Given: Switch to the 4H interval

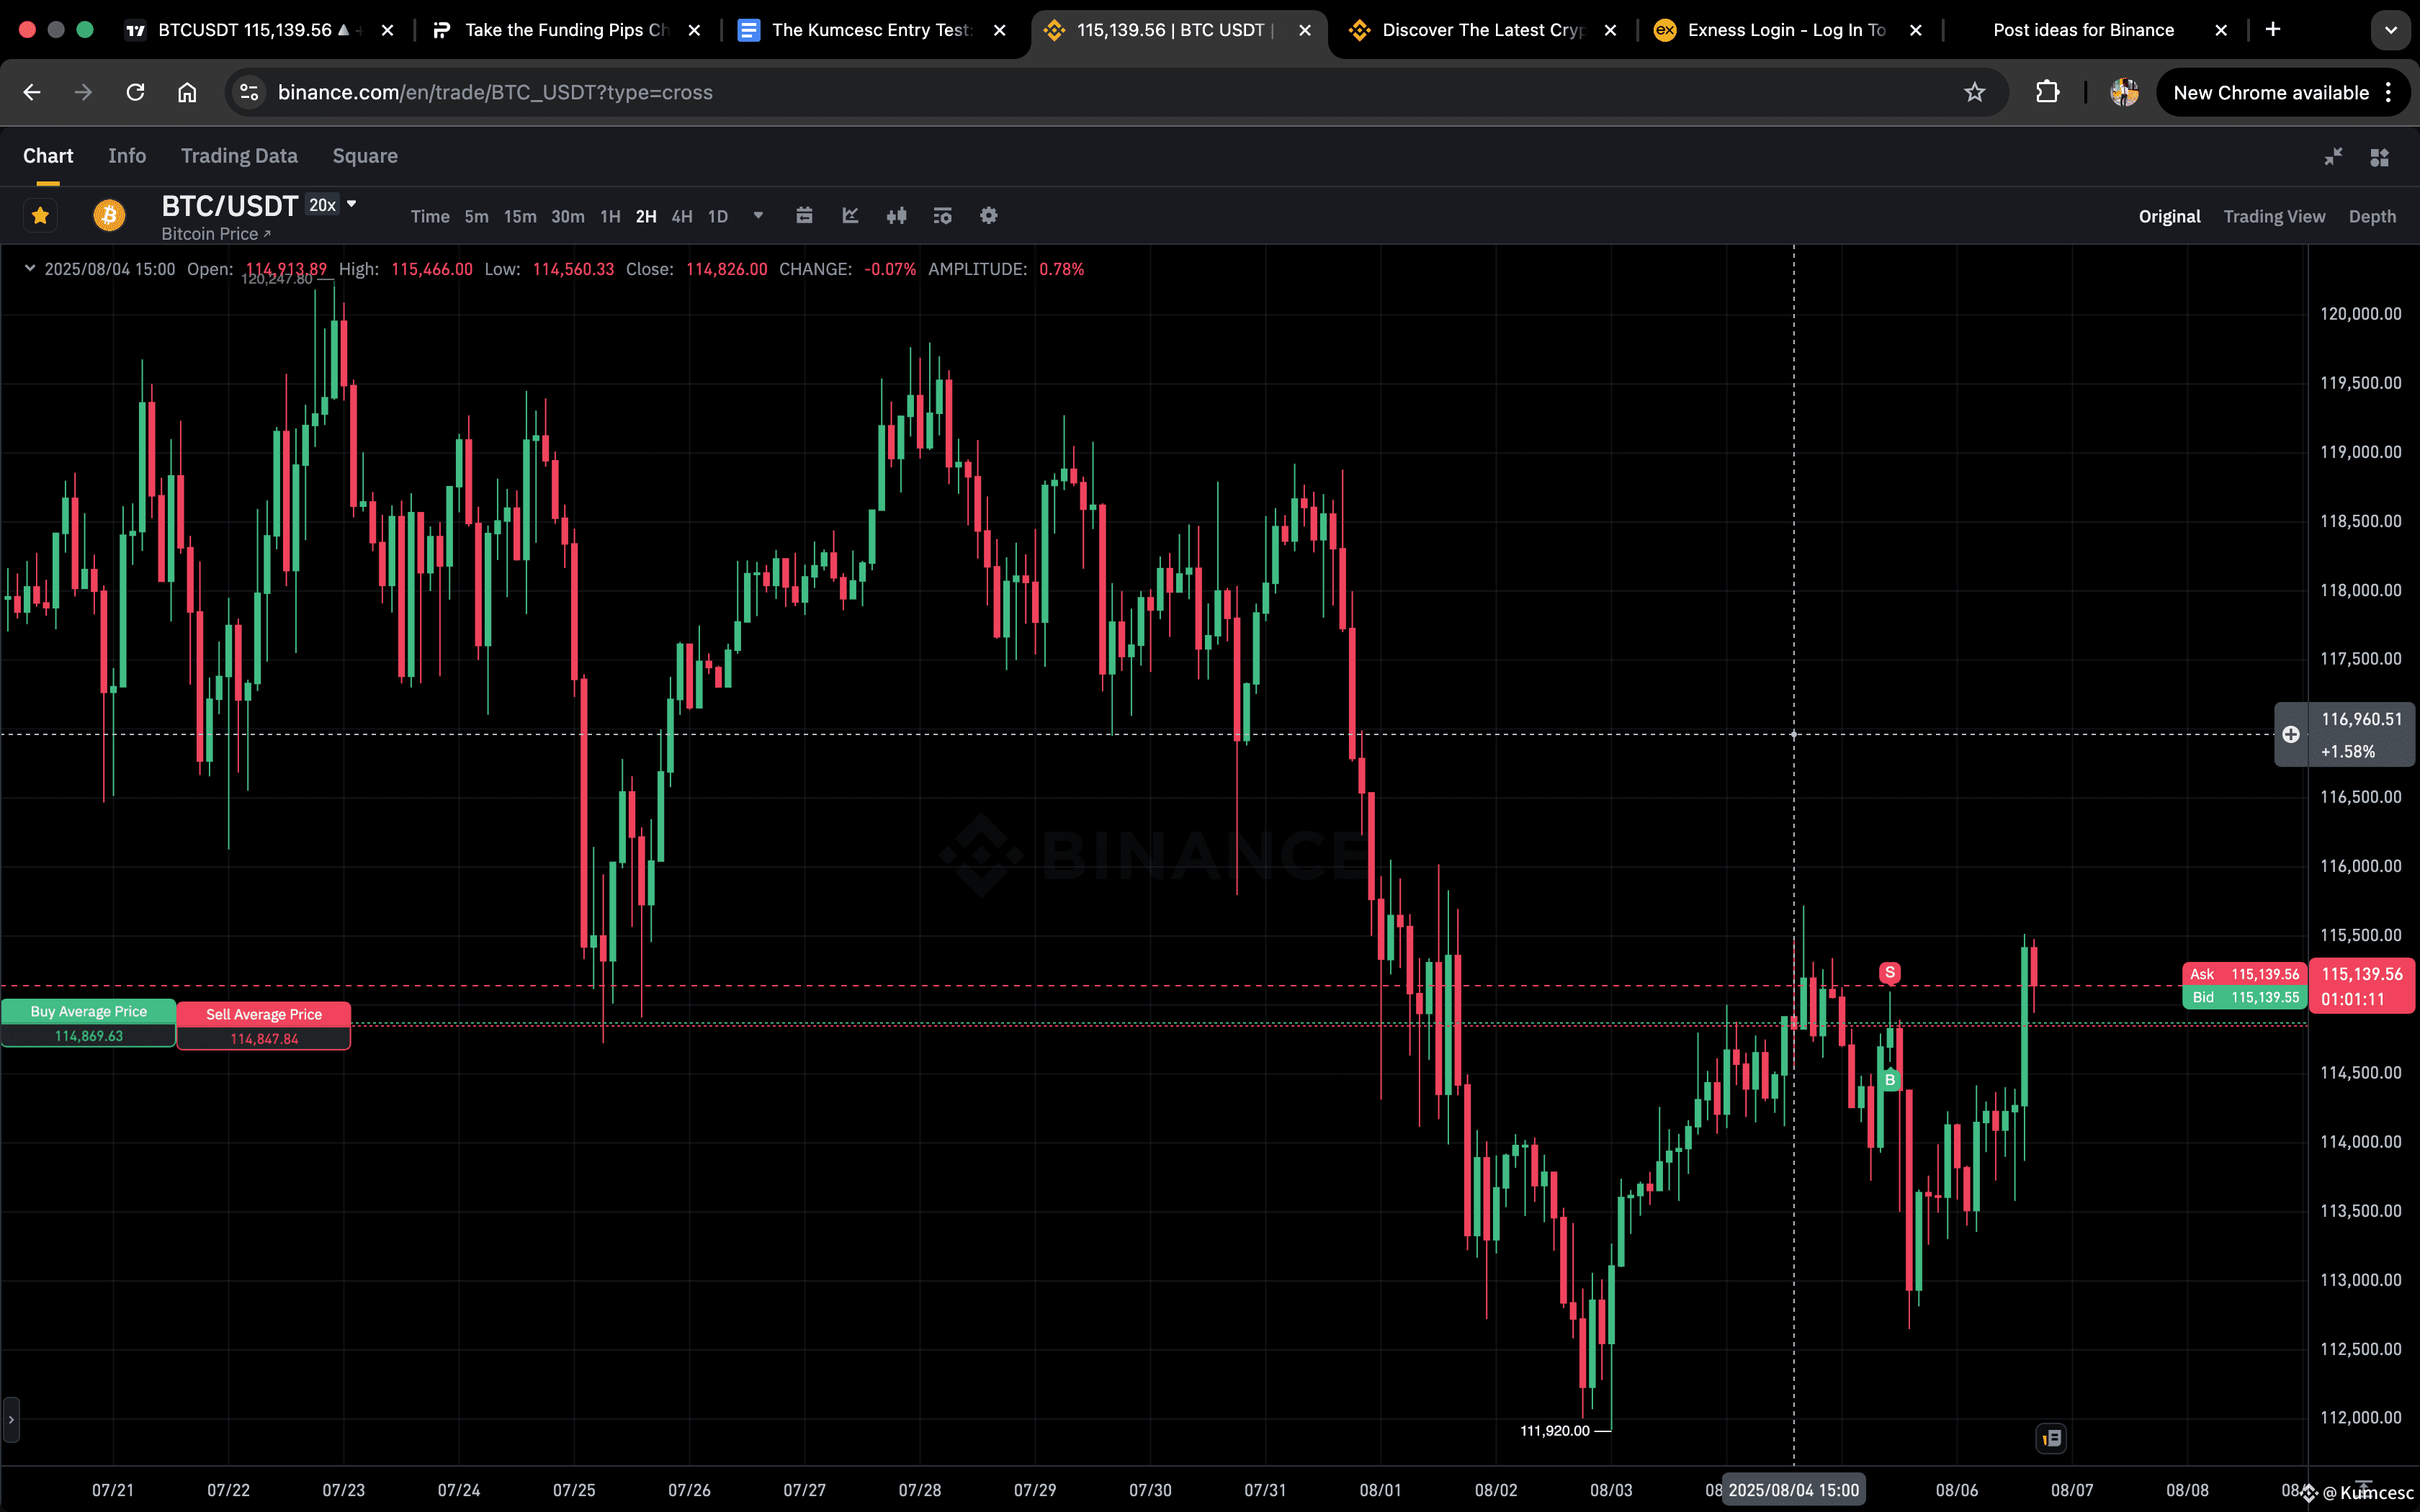Looking at the screenshot, I should (x=682, y=216).
